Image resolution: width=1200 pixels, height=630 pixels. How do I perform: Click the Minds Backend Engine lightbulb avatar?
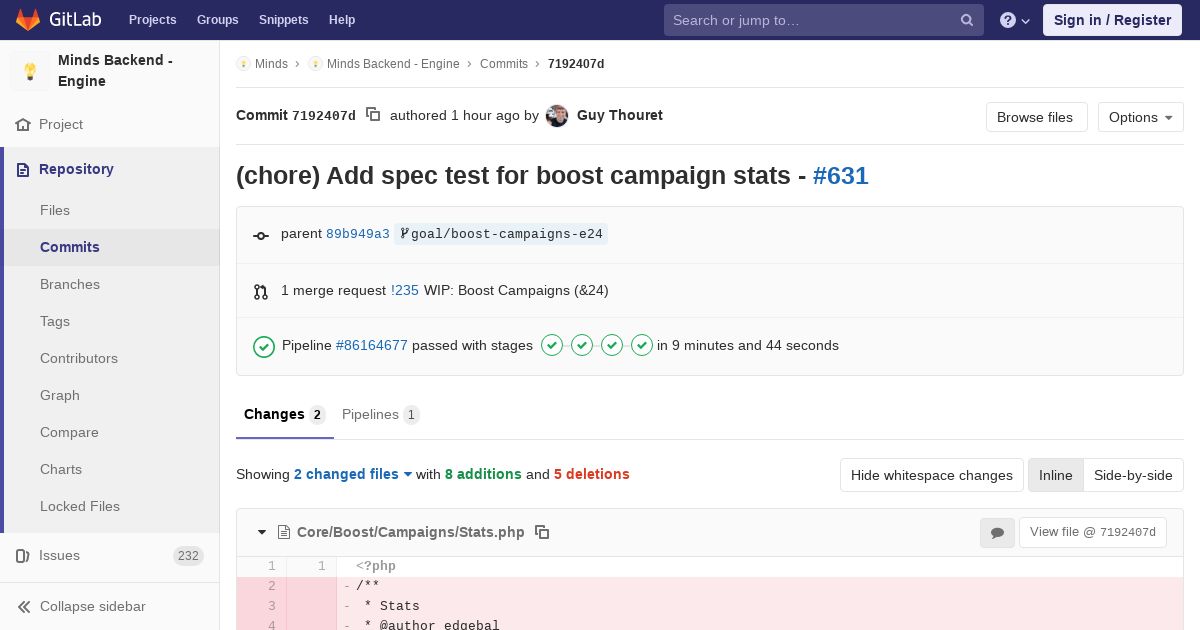30,71
